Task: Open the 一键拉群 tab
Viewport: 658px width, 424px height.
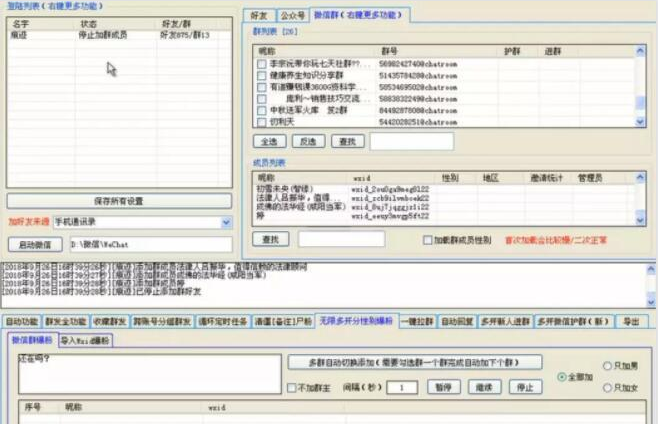Action: click(417, 322)
